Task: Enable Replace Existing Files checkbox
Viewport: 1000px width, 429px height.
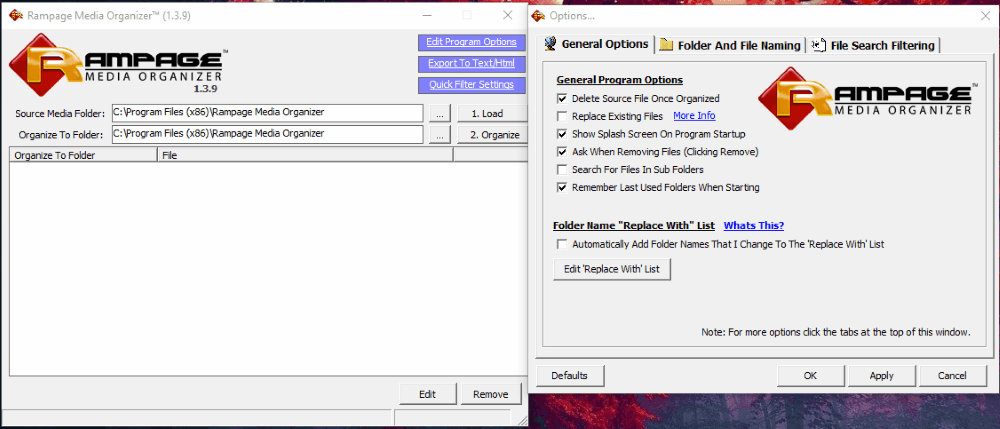Action: pyautogui.click(x=562, y=117)
